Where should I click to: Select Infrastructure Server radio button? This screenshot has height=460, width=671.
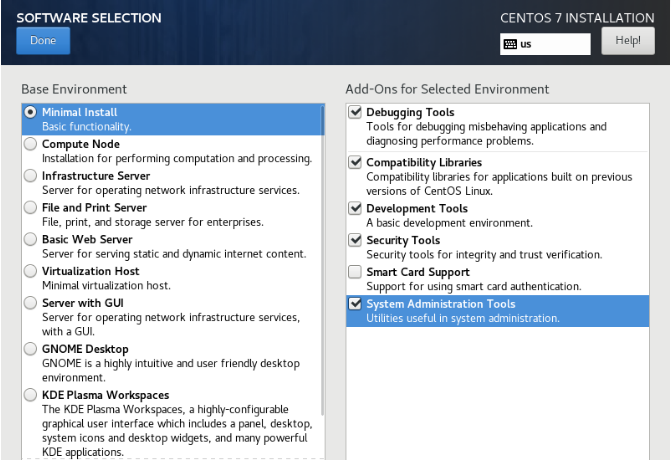pyautogui.click(x=30, y=176)
